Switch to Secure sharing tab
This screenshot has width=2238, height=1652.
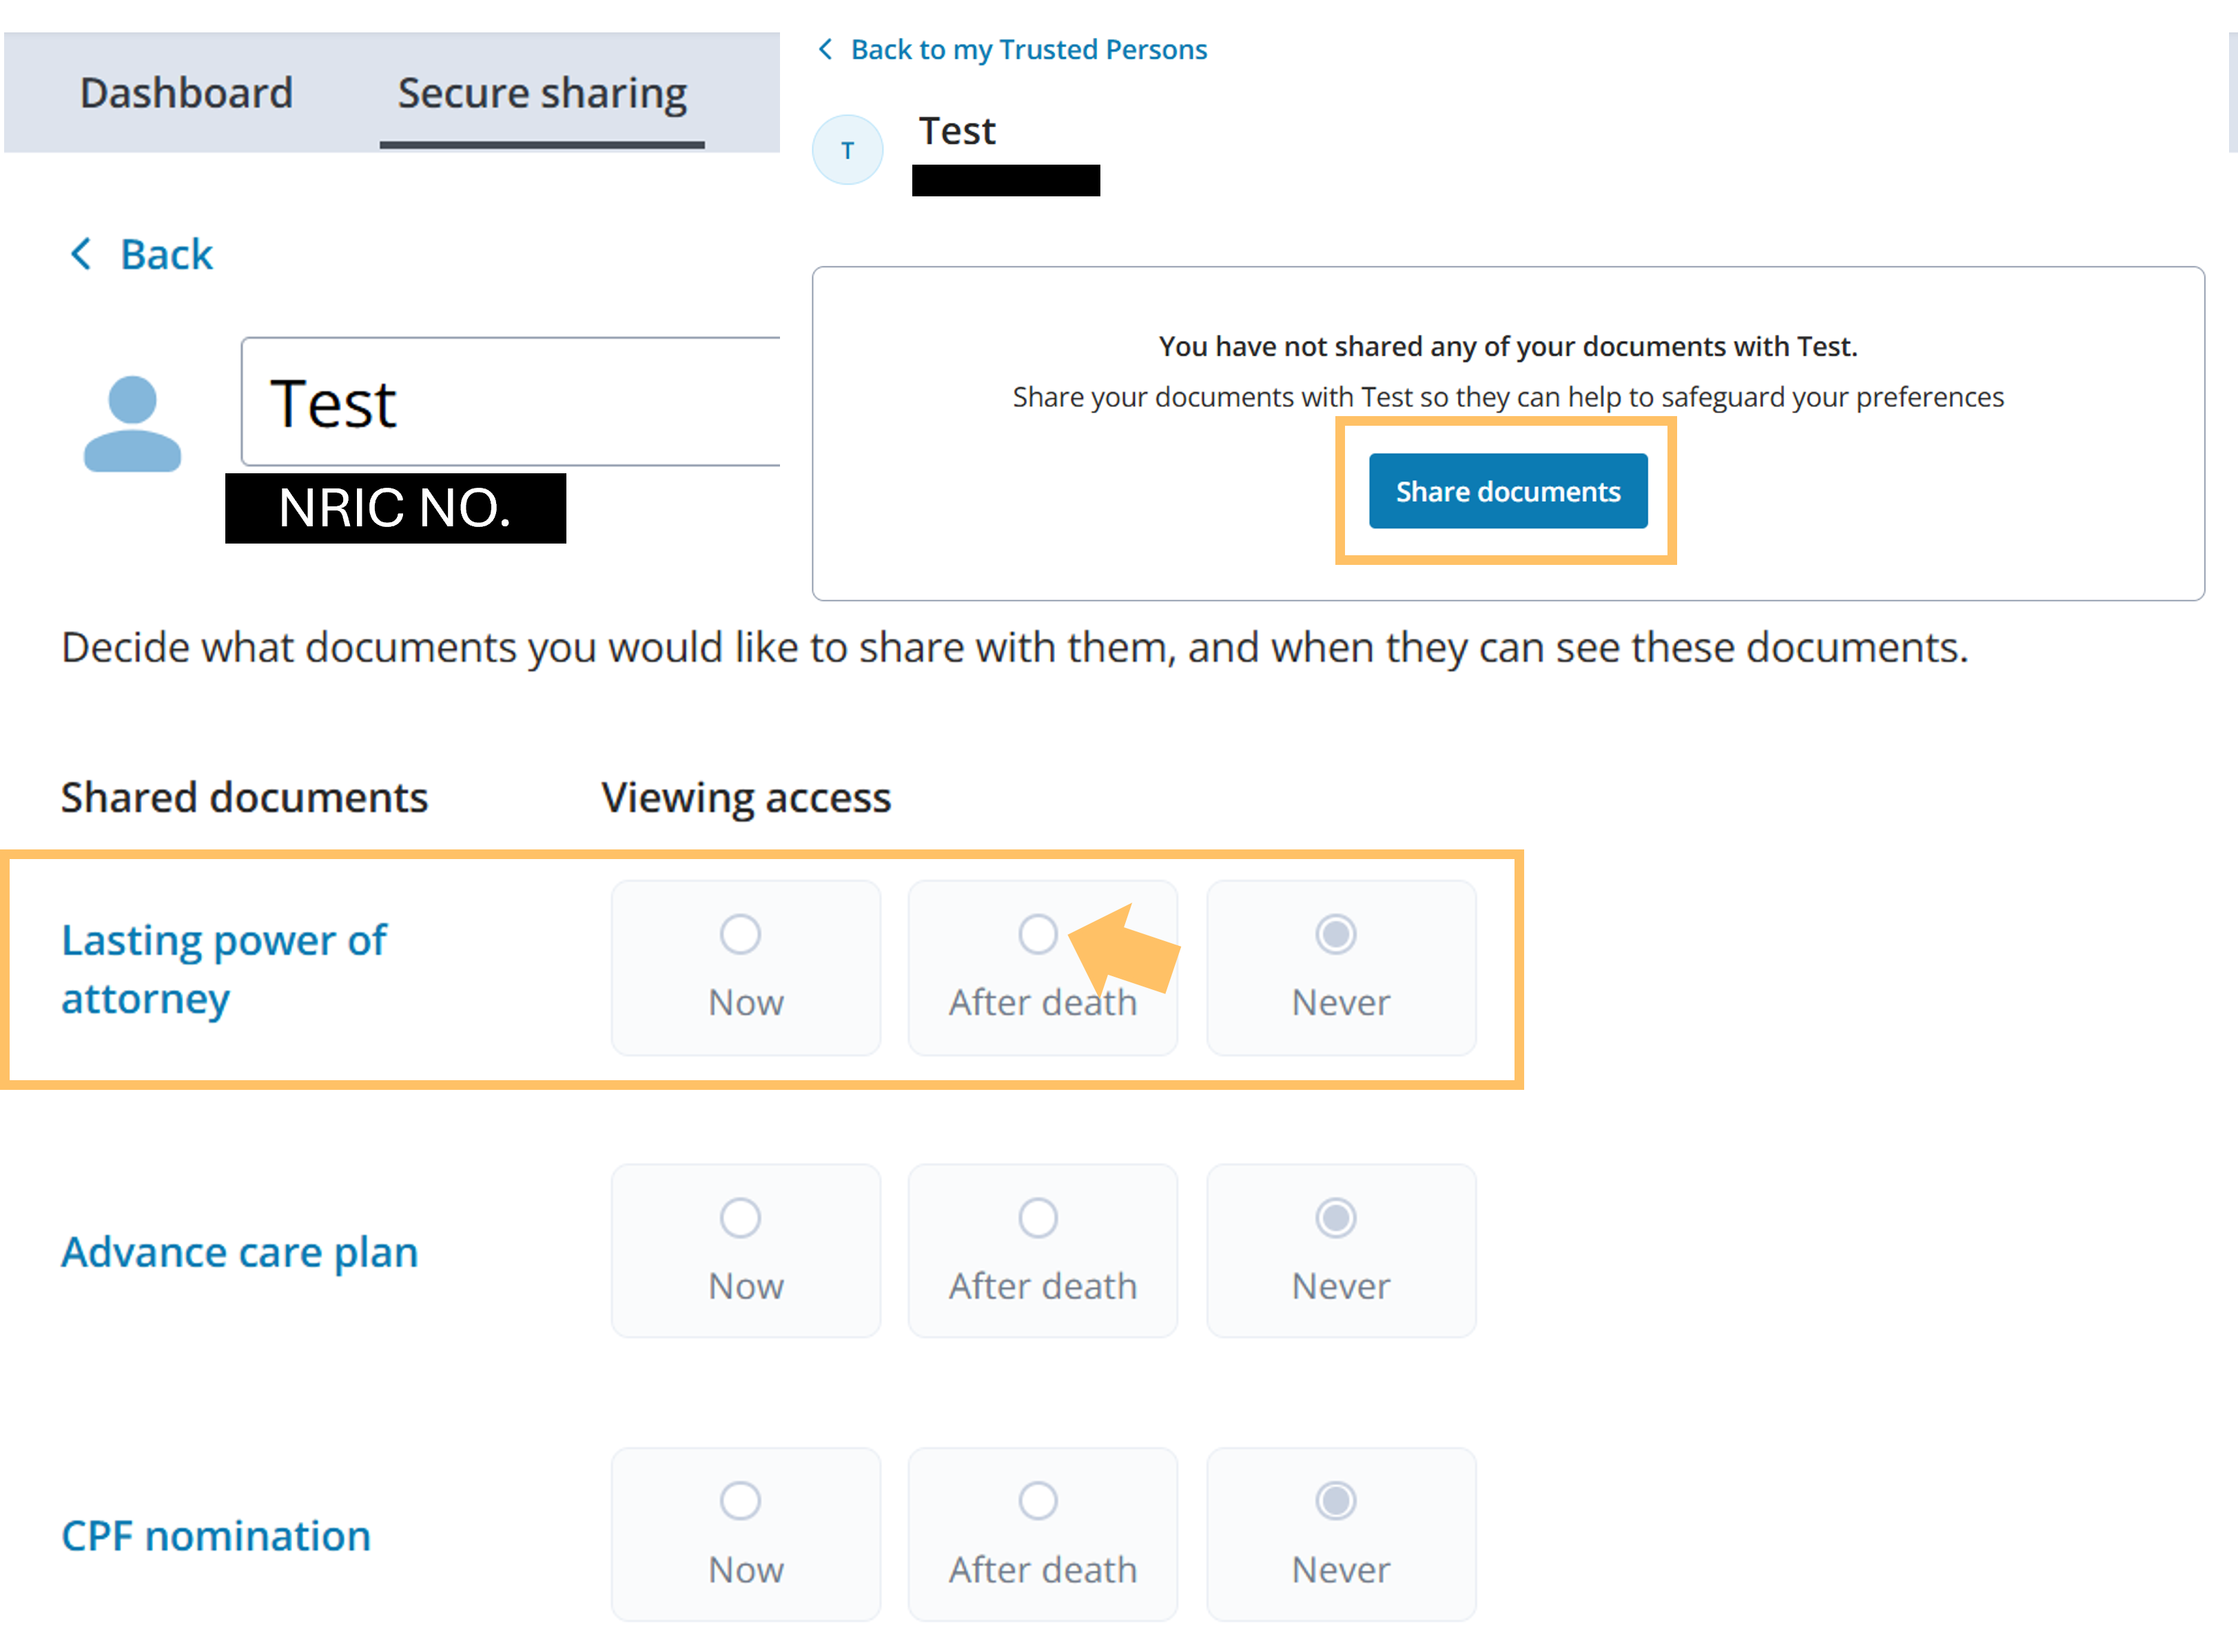(x=542, y=93)
